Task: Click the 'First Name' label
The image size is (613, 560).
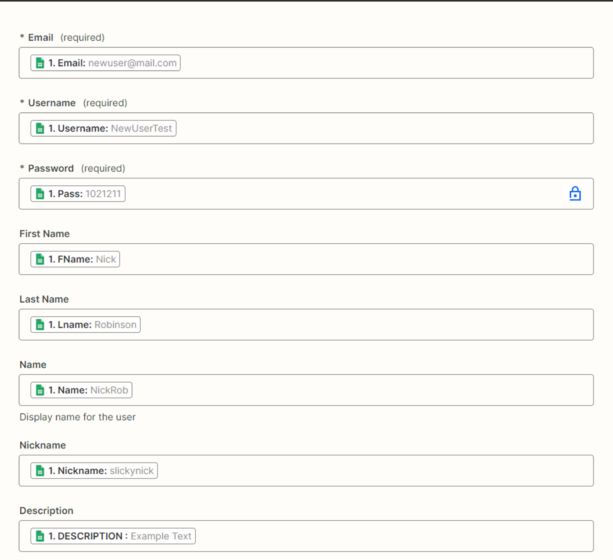Action: (45, 234)
